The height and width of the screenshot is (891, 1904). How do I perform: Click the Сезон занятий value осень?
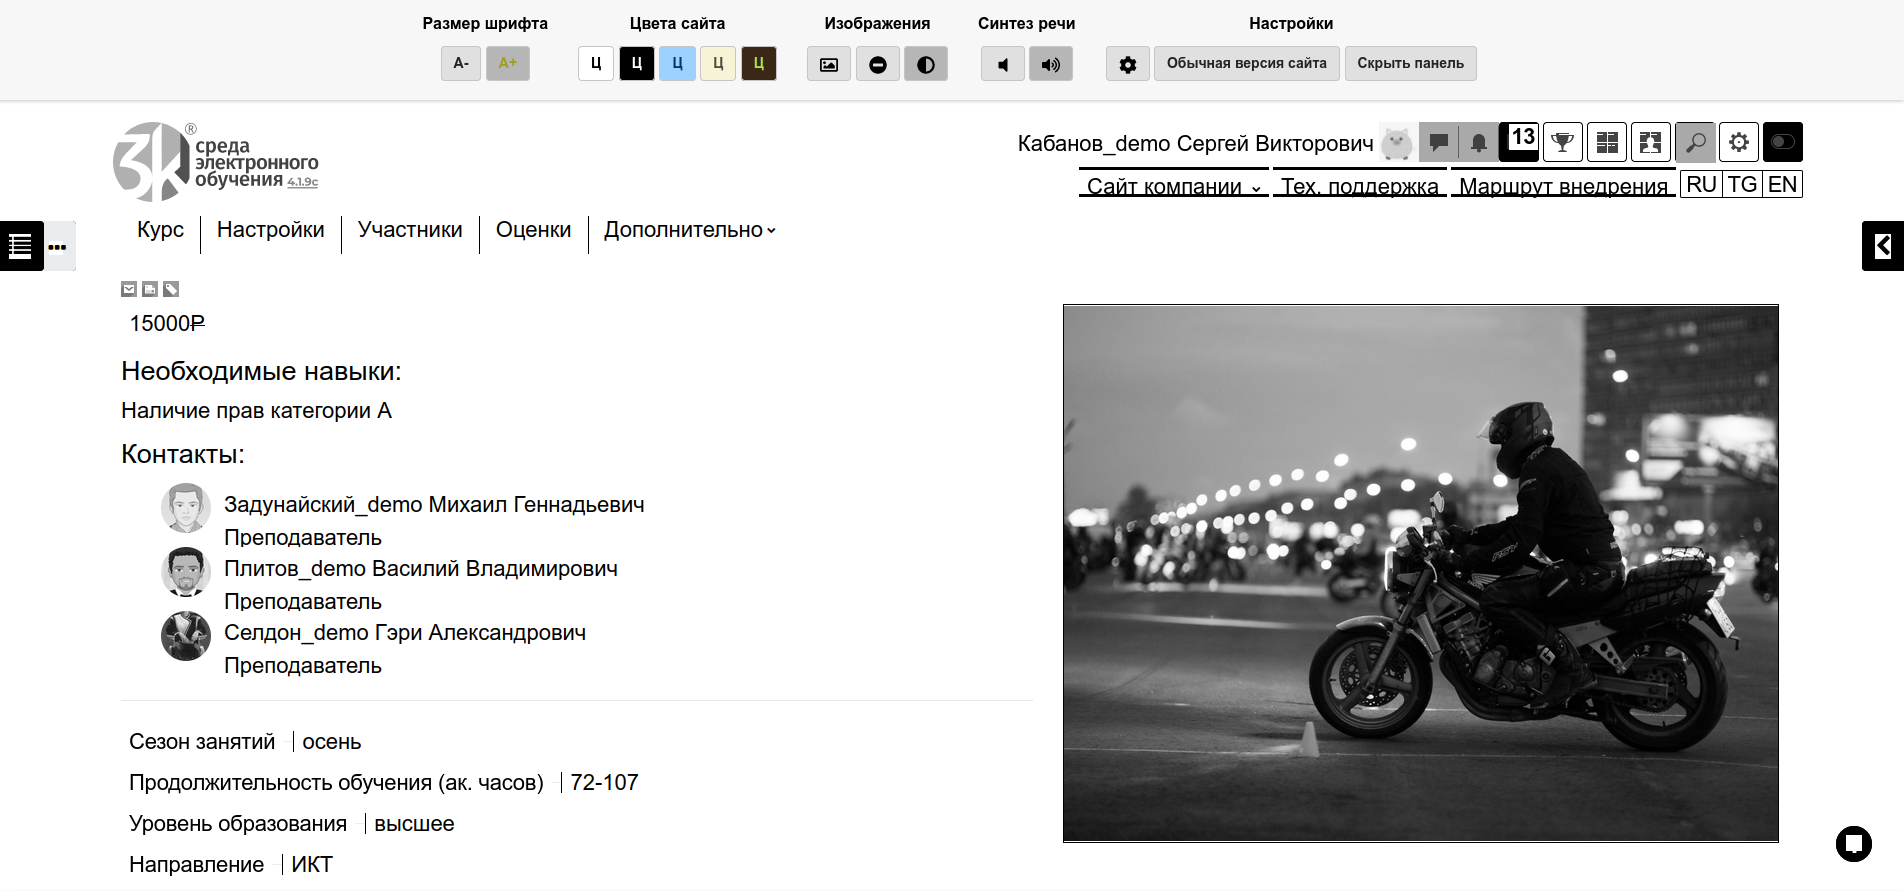pyautogui.click(x=332, y=742)
